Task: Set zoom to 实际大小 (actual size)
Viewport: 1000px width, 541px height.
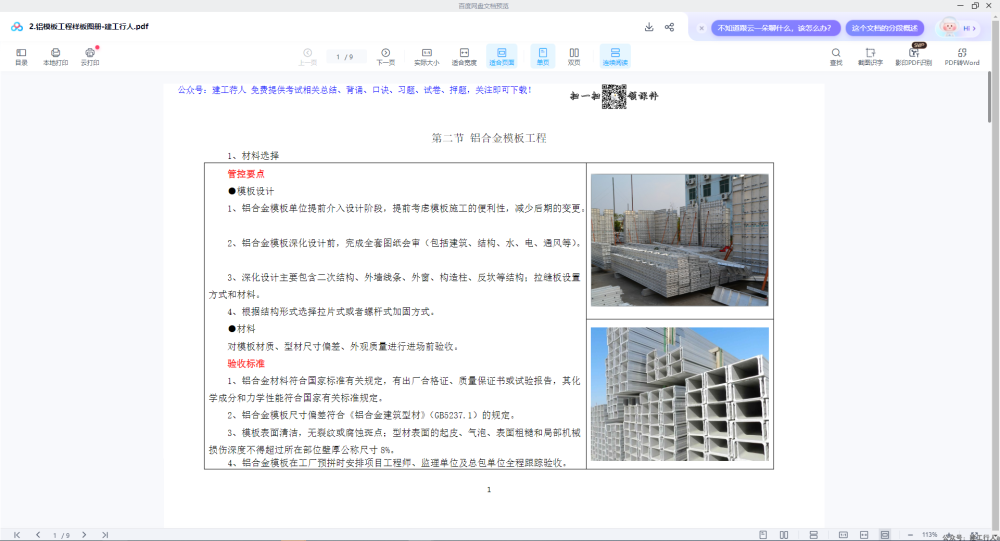Action: pos(427,56)
